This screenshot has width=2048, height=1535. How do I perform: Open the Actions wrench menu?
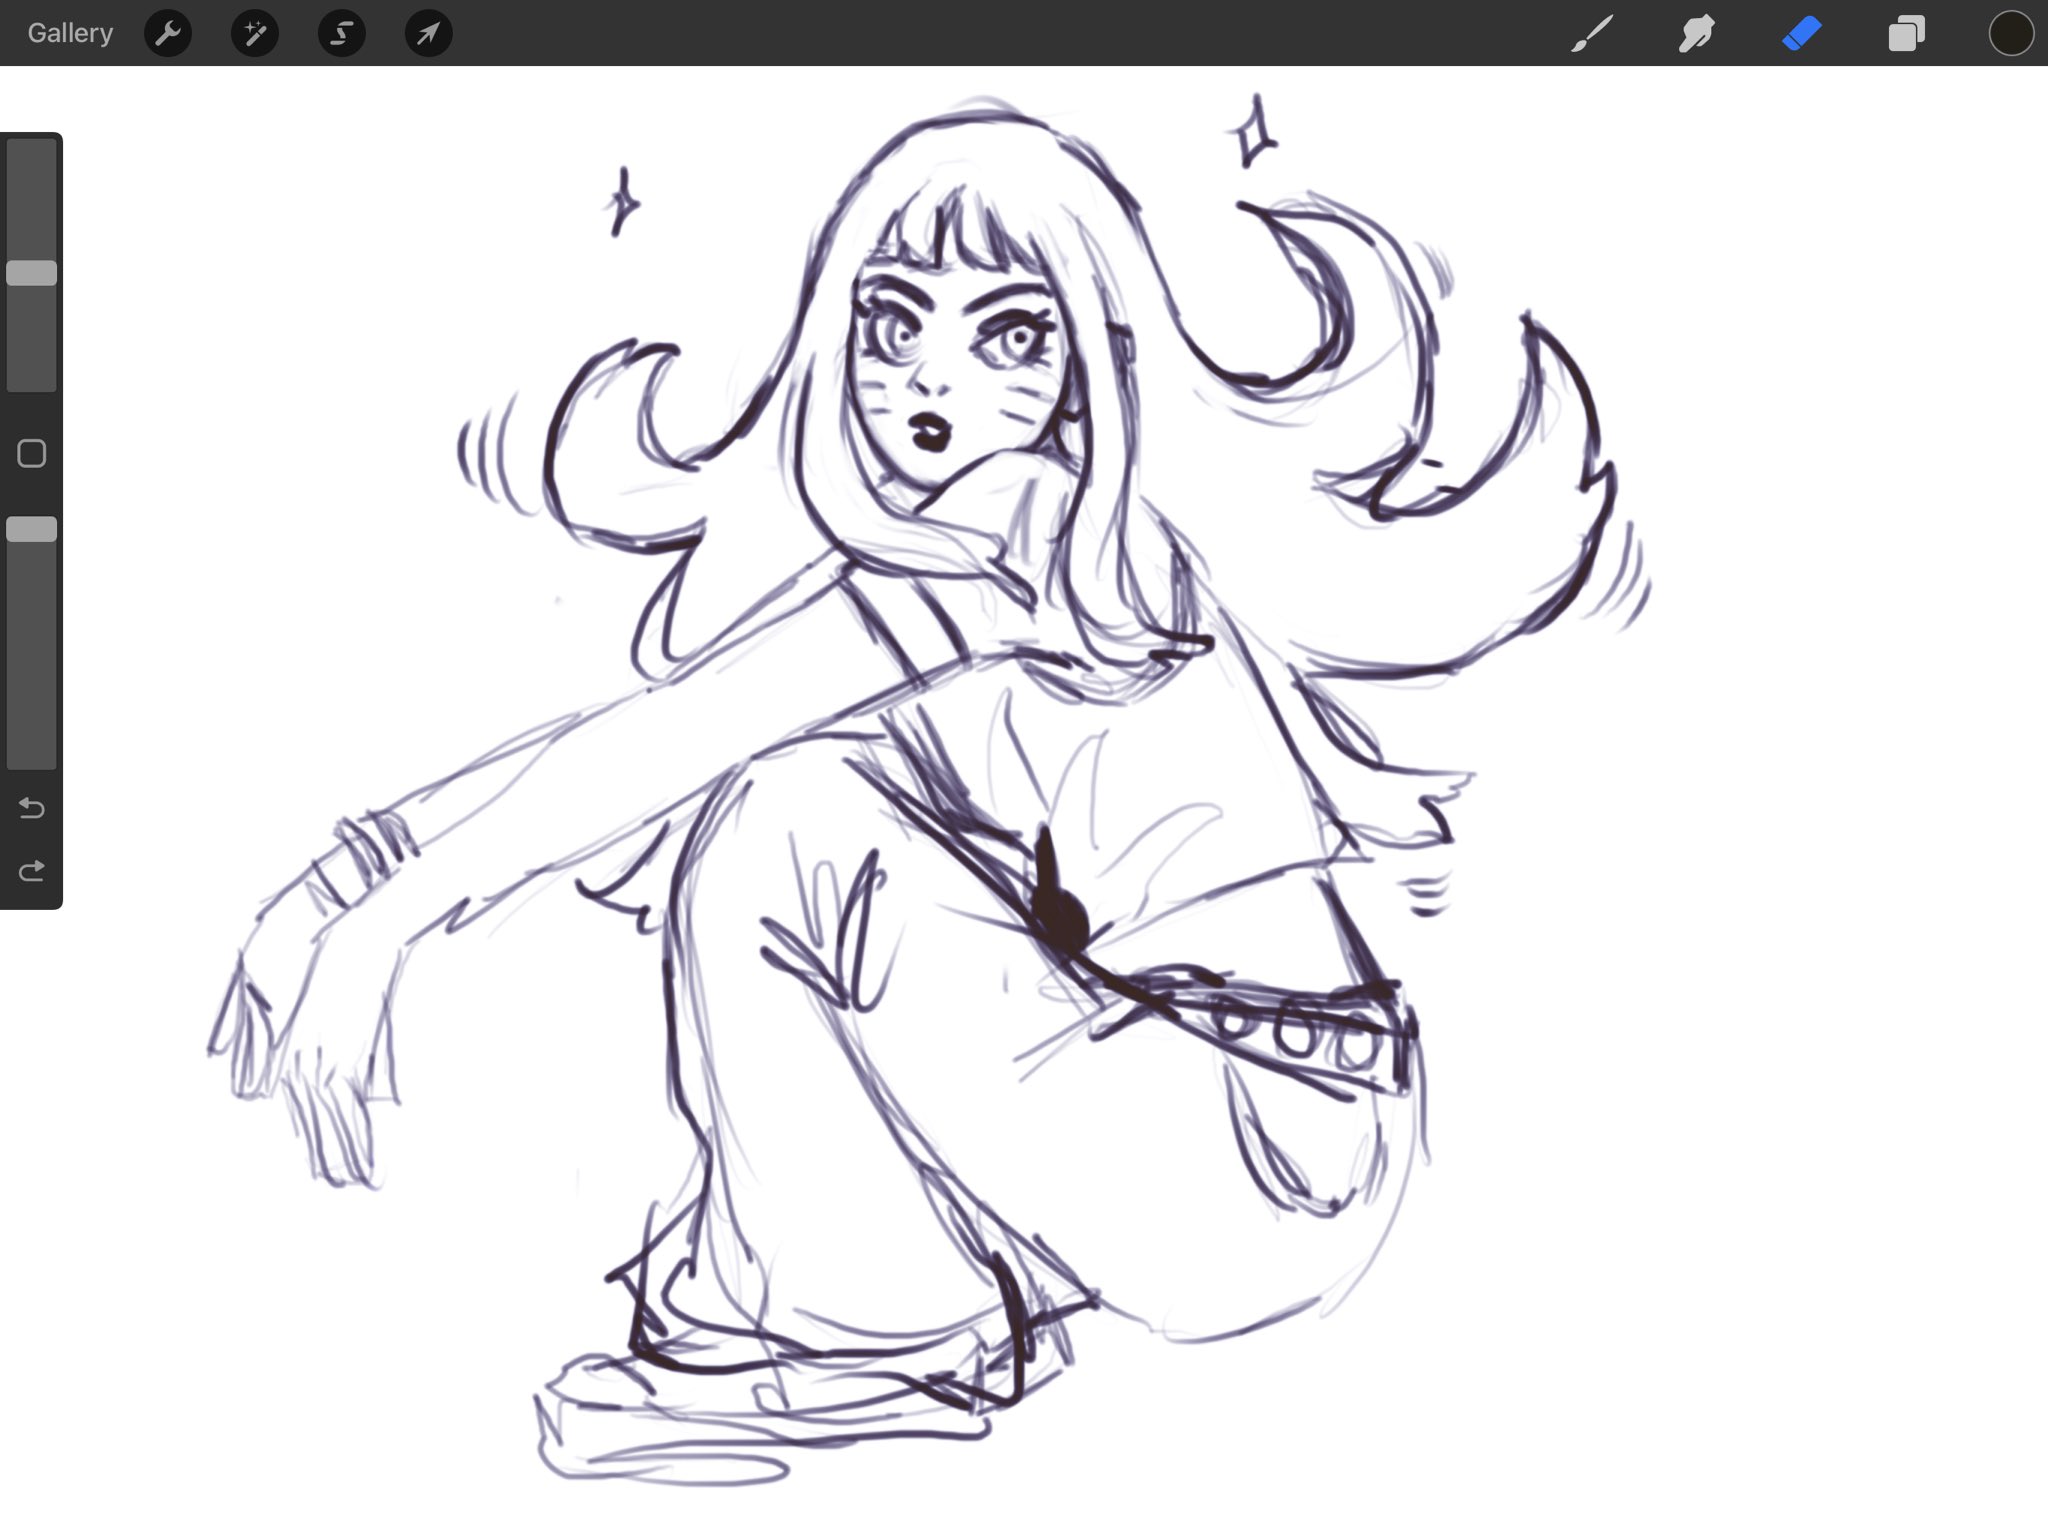pos(168,34)
